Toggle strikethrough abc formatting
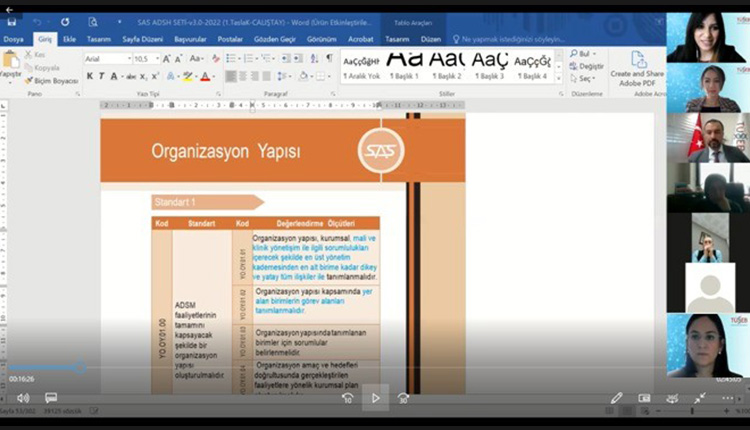This screenshot has width=750, height=430. pos(130,76)
